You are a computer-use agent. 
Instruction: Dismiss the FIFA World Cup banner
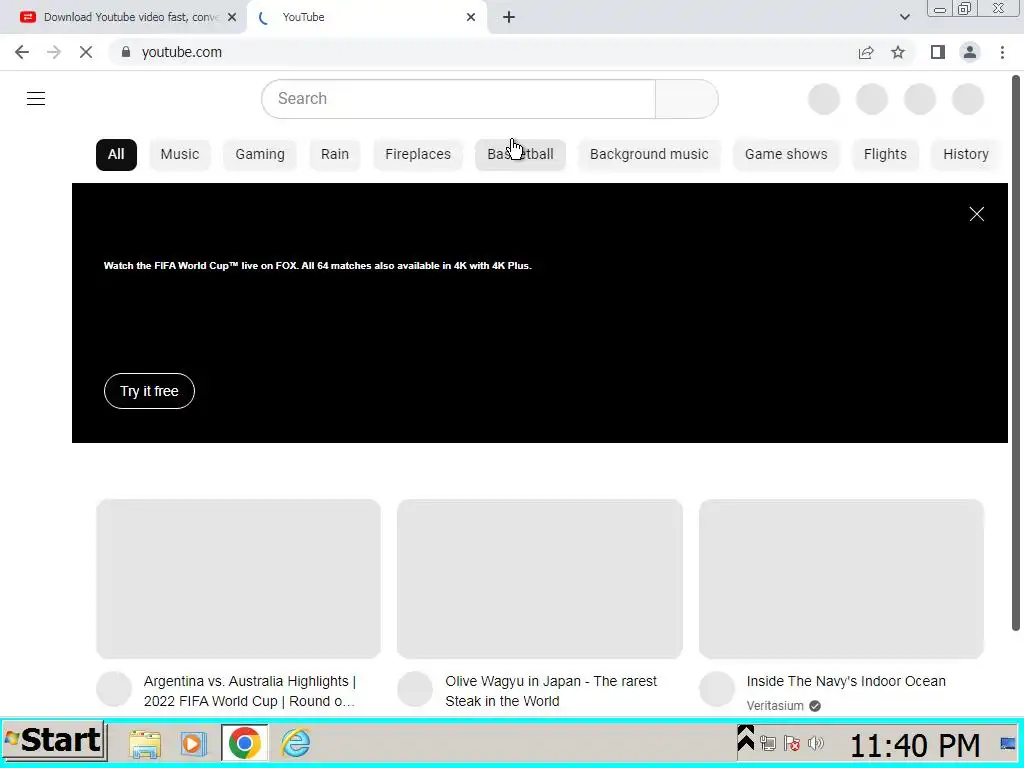[976, 214]
